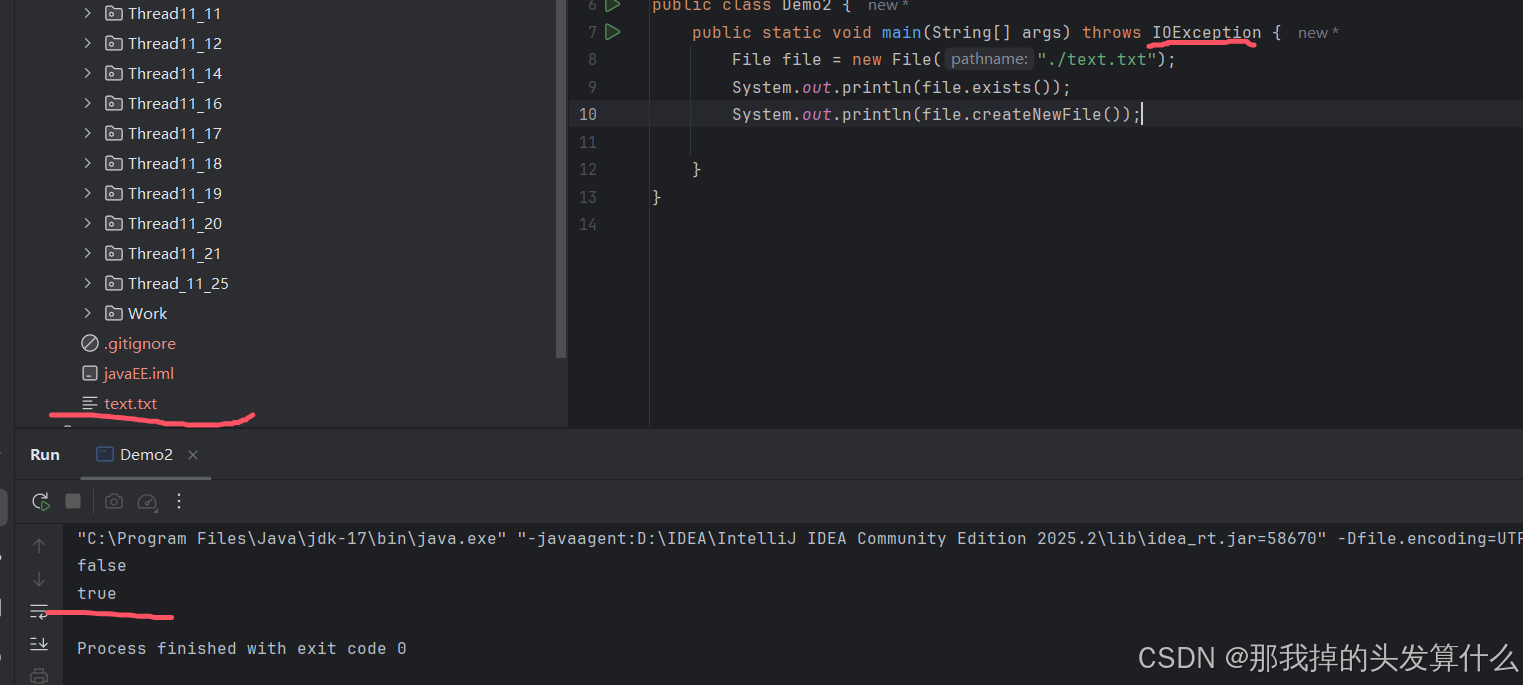The width and height of the screenshot is (1523, 685).
Task: Open the profiler gauge icon
Action: 147,501
